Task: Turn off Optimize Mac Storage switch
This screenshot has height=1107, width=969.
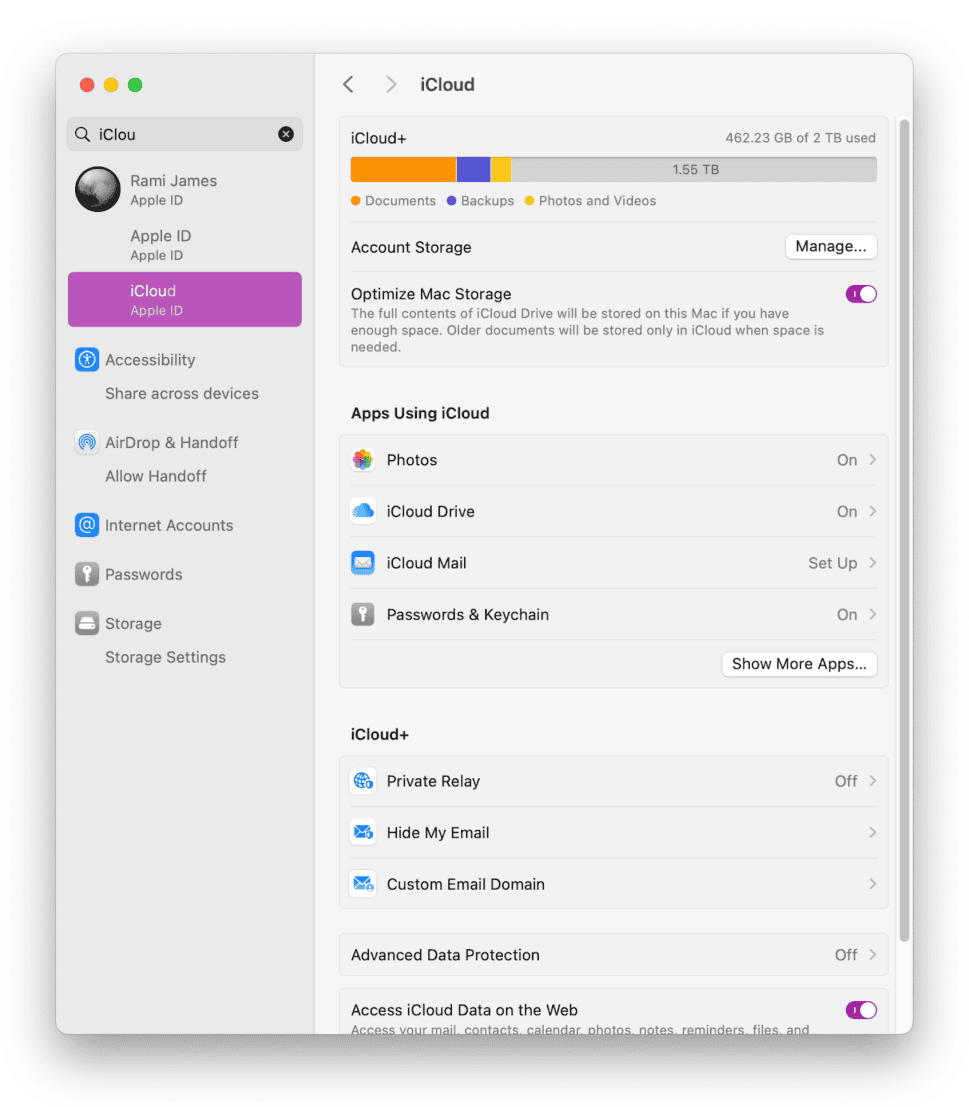Action: coord(861,294)
